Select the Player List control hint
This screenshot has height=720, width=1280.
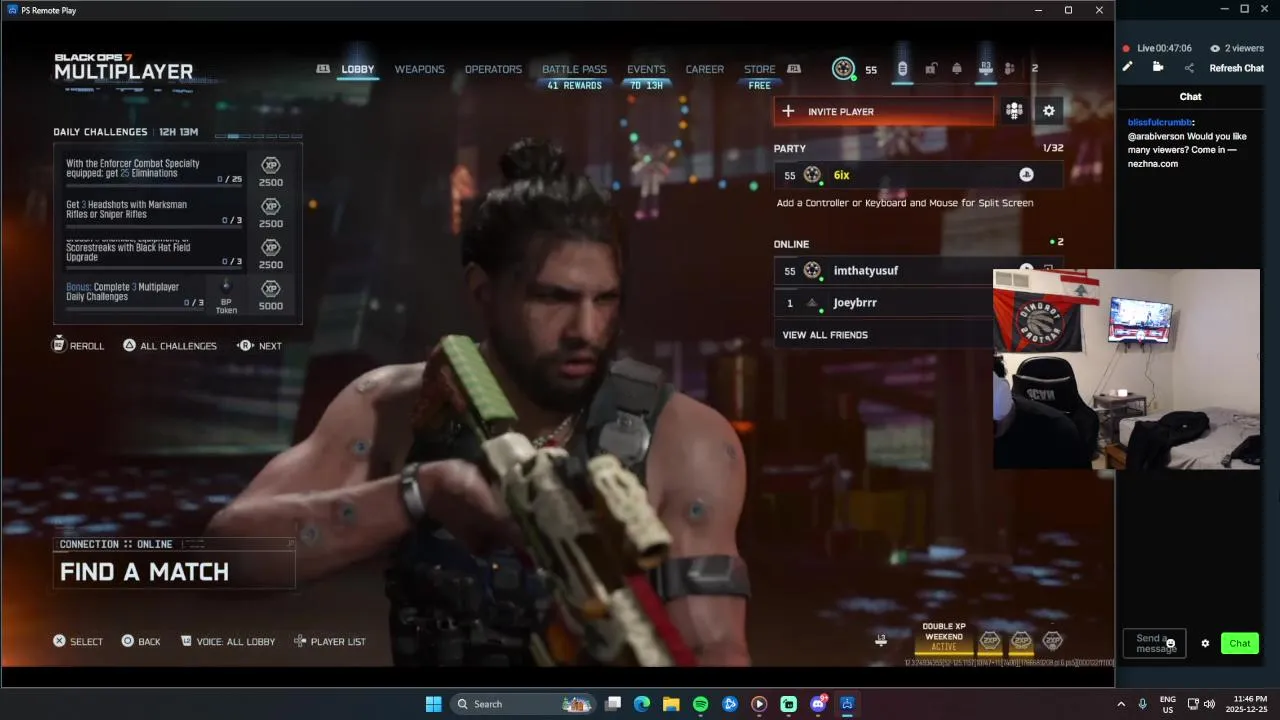pos(329,641)
